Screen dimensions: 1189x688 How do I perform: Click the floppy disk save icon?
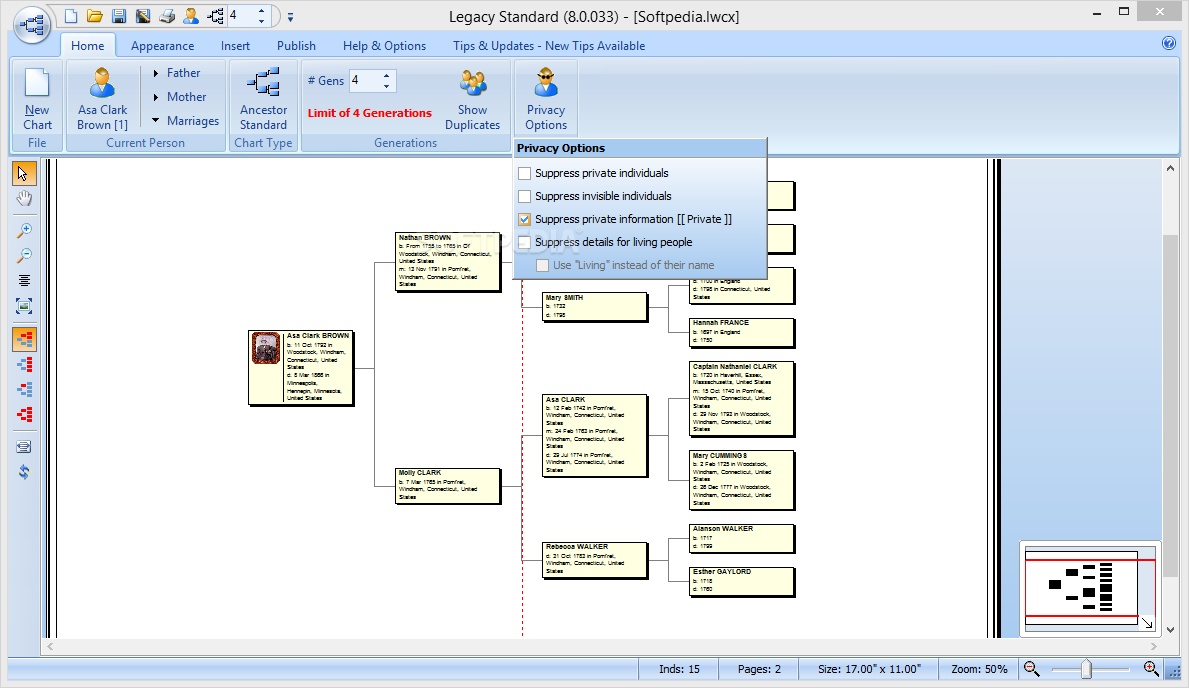tap(118, 15)
